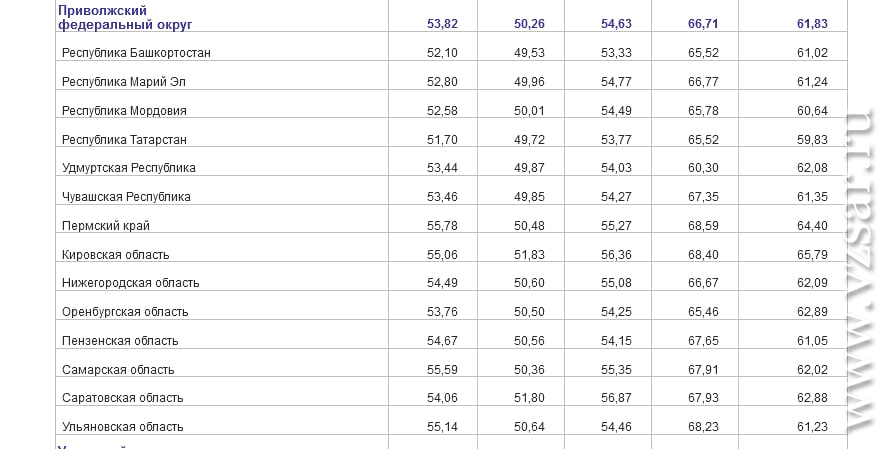Click the Республика Татарстан region name
The height and width of the screenshot is (449, 888).
tap(124, 139)
